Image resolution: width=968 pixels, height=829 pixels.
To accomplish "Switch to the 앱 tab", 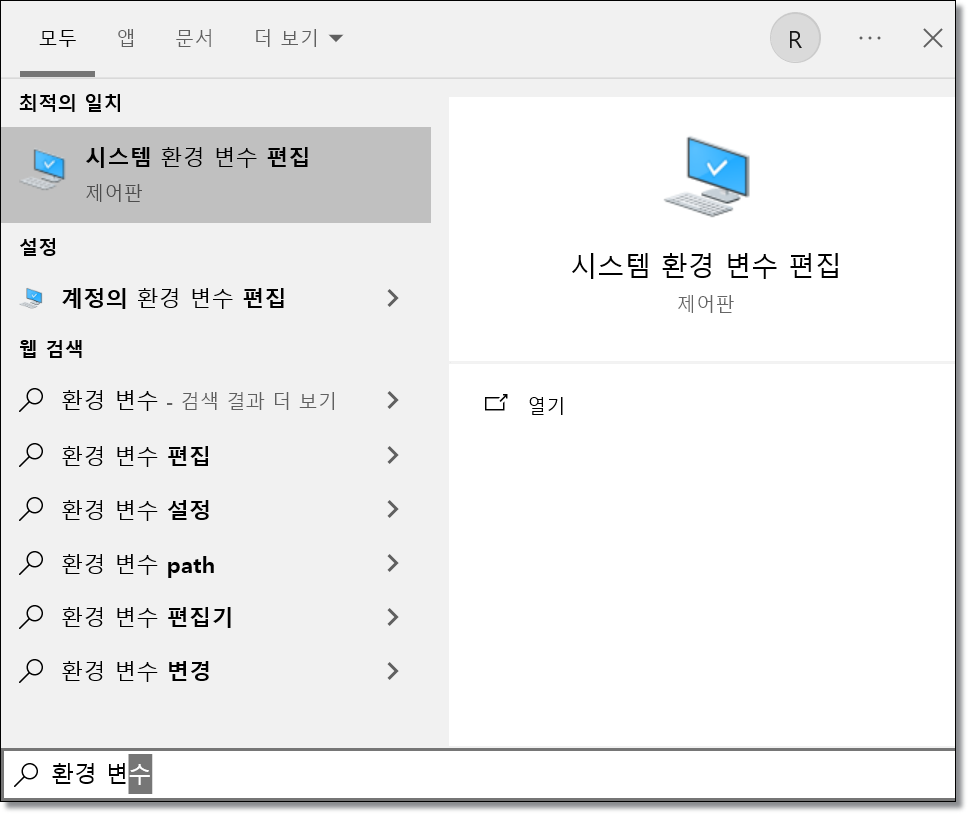I will coord(126,38).
